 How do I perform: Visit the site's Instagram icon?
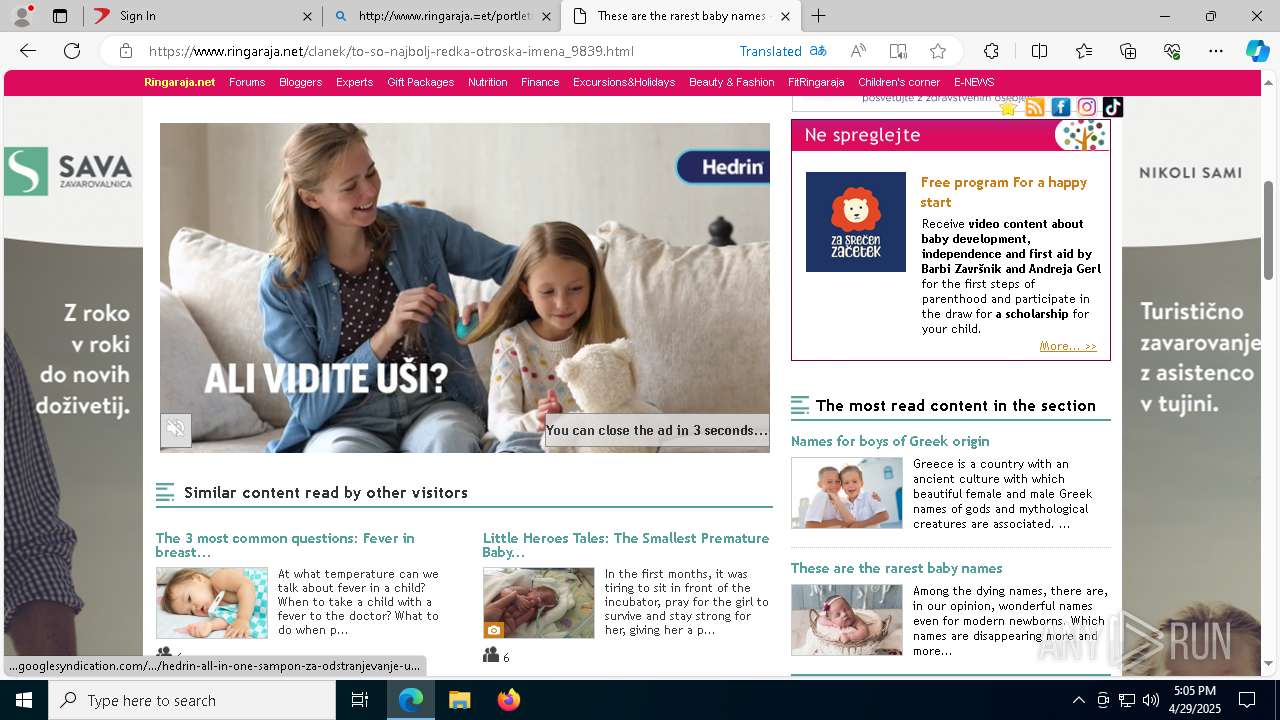1087,107
